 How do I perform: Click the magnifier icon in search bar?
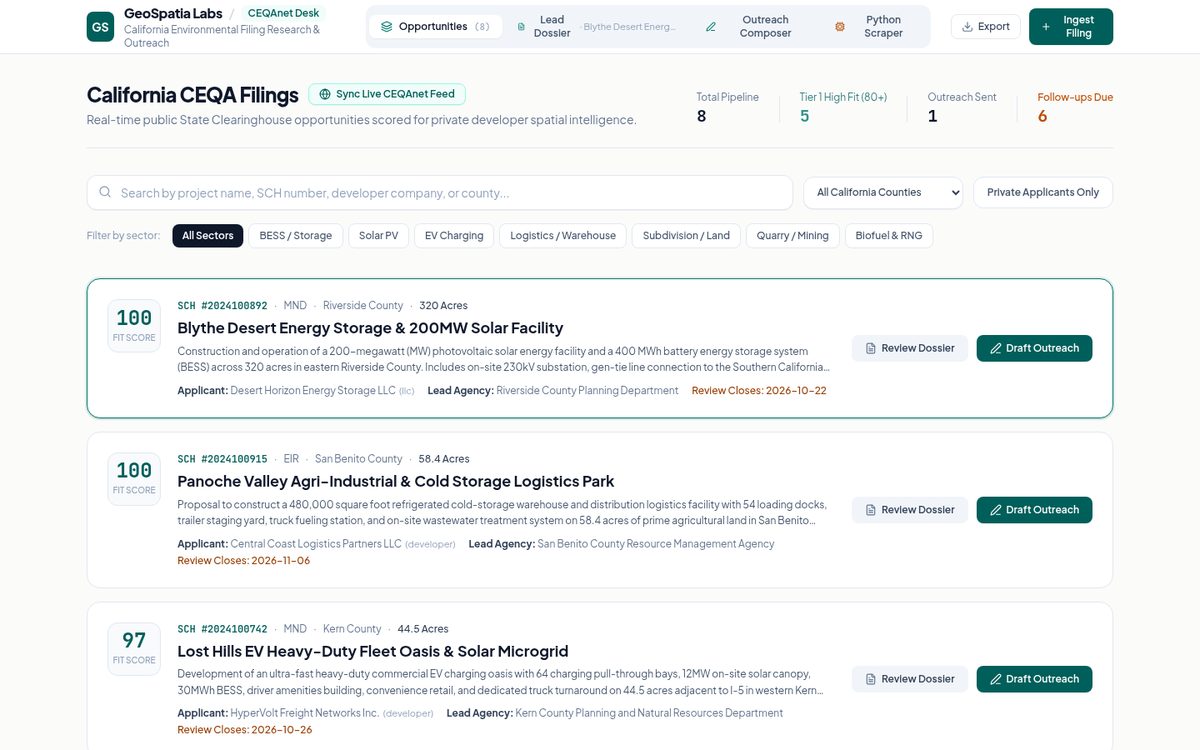106,192
